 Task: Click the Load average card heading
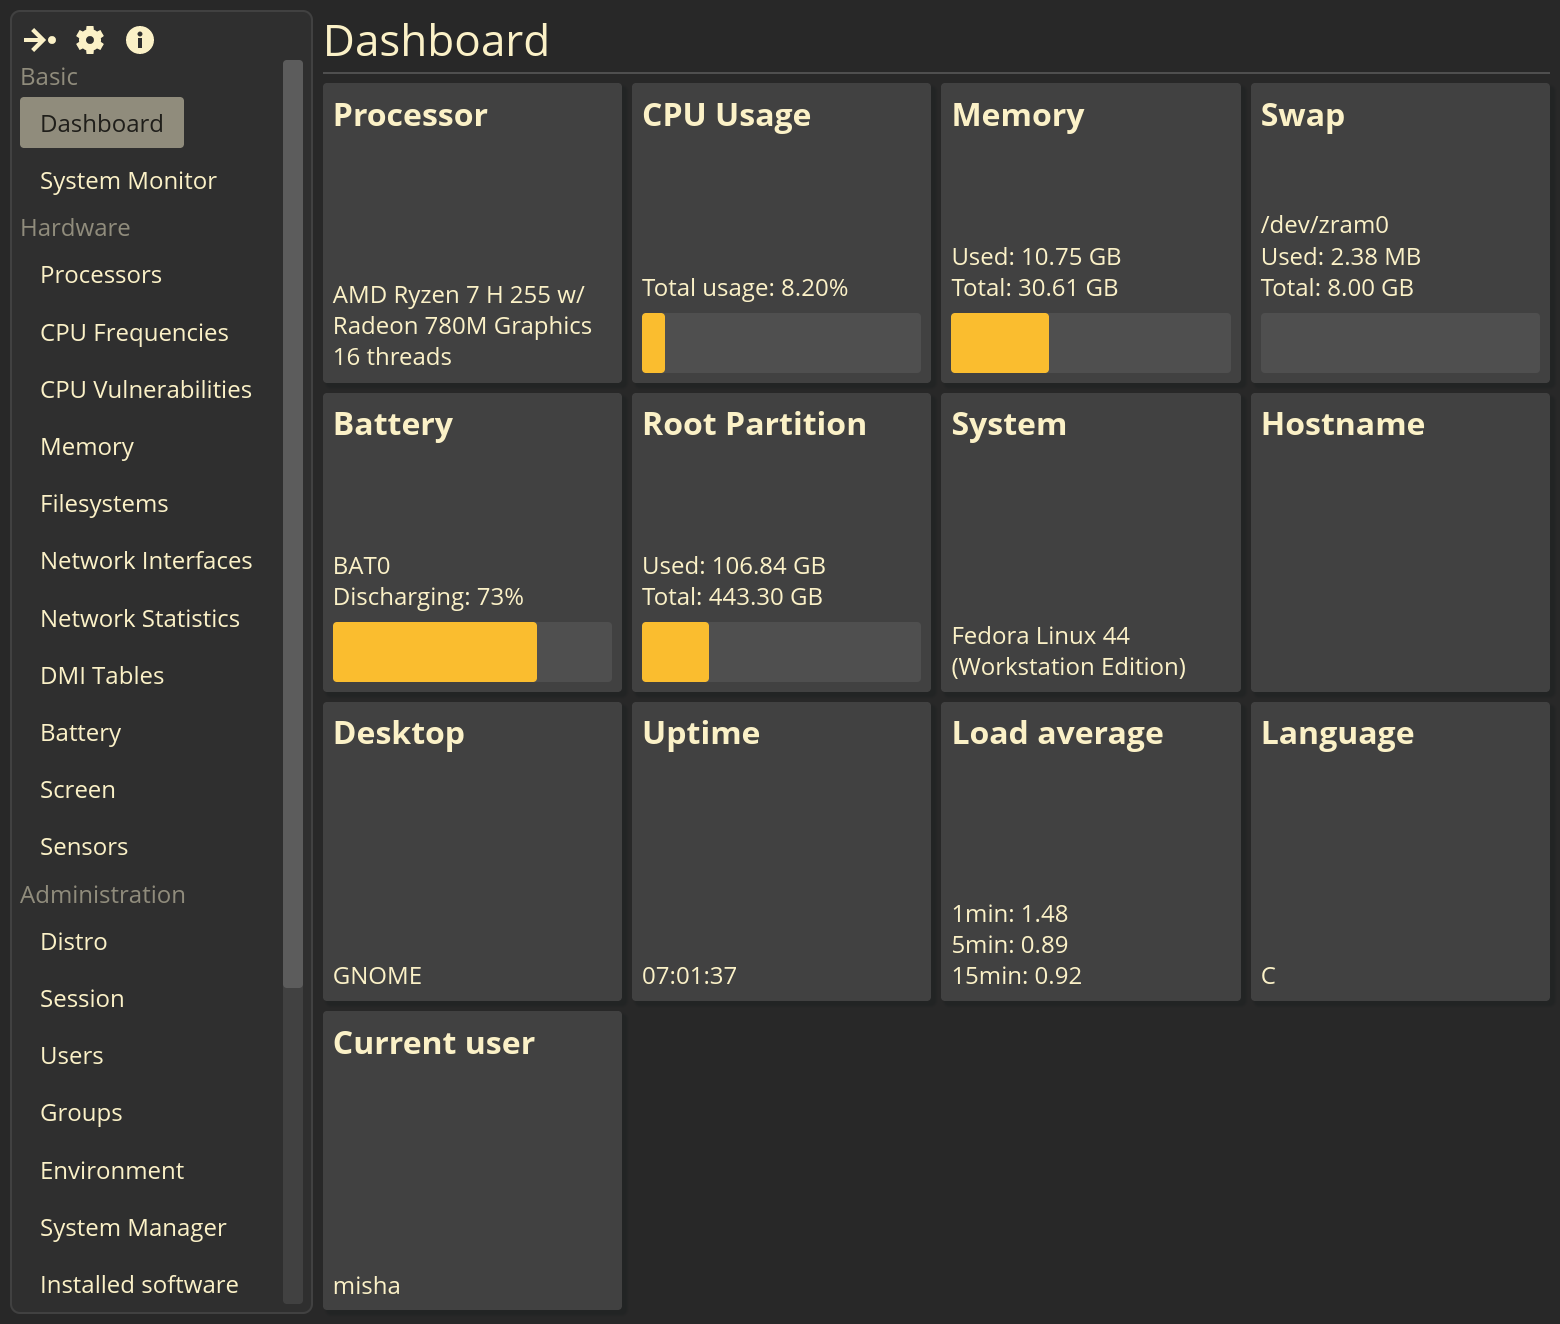click(x=1057, y=733)
